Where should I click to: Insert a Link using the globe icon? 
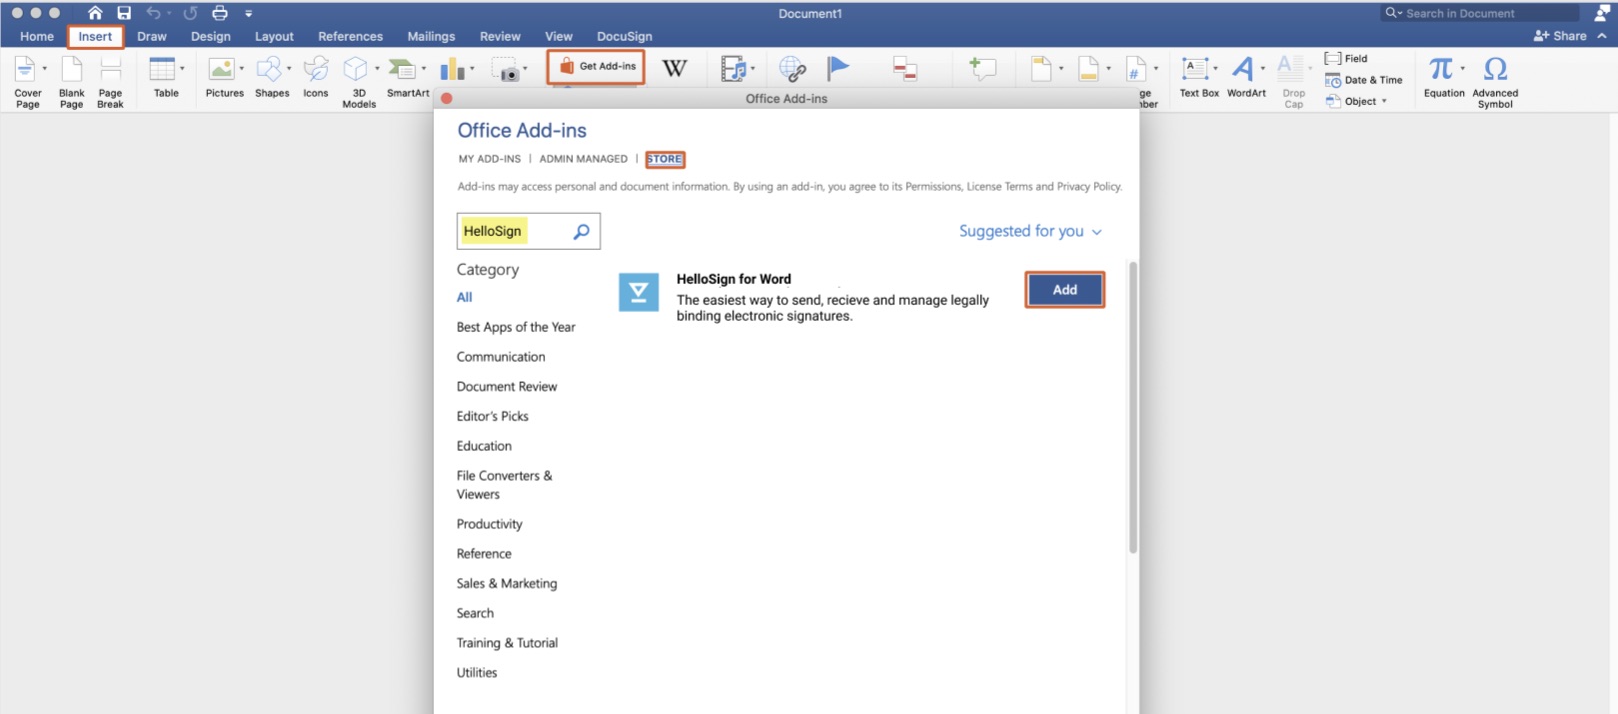[x=792, y=68]
